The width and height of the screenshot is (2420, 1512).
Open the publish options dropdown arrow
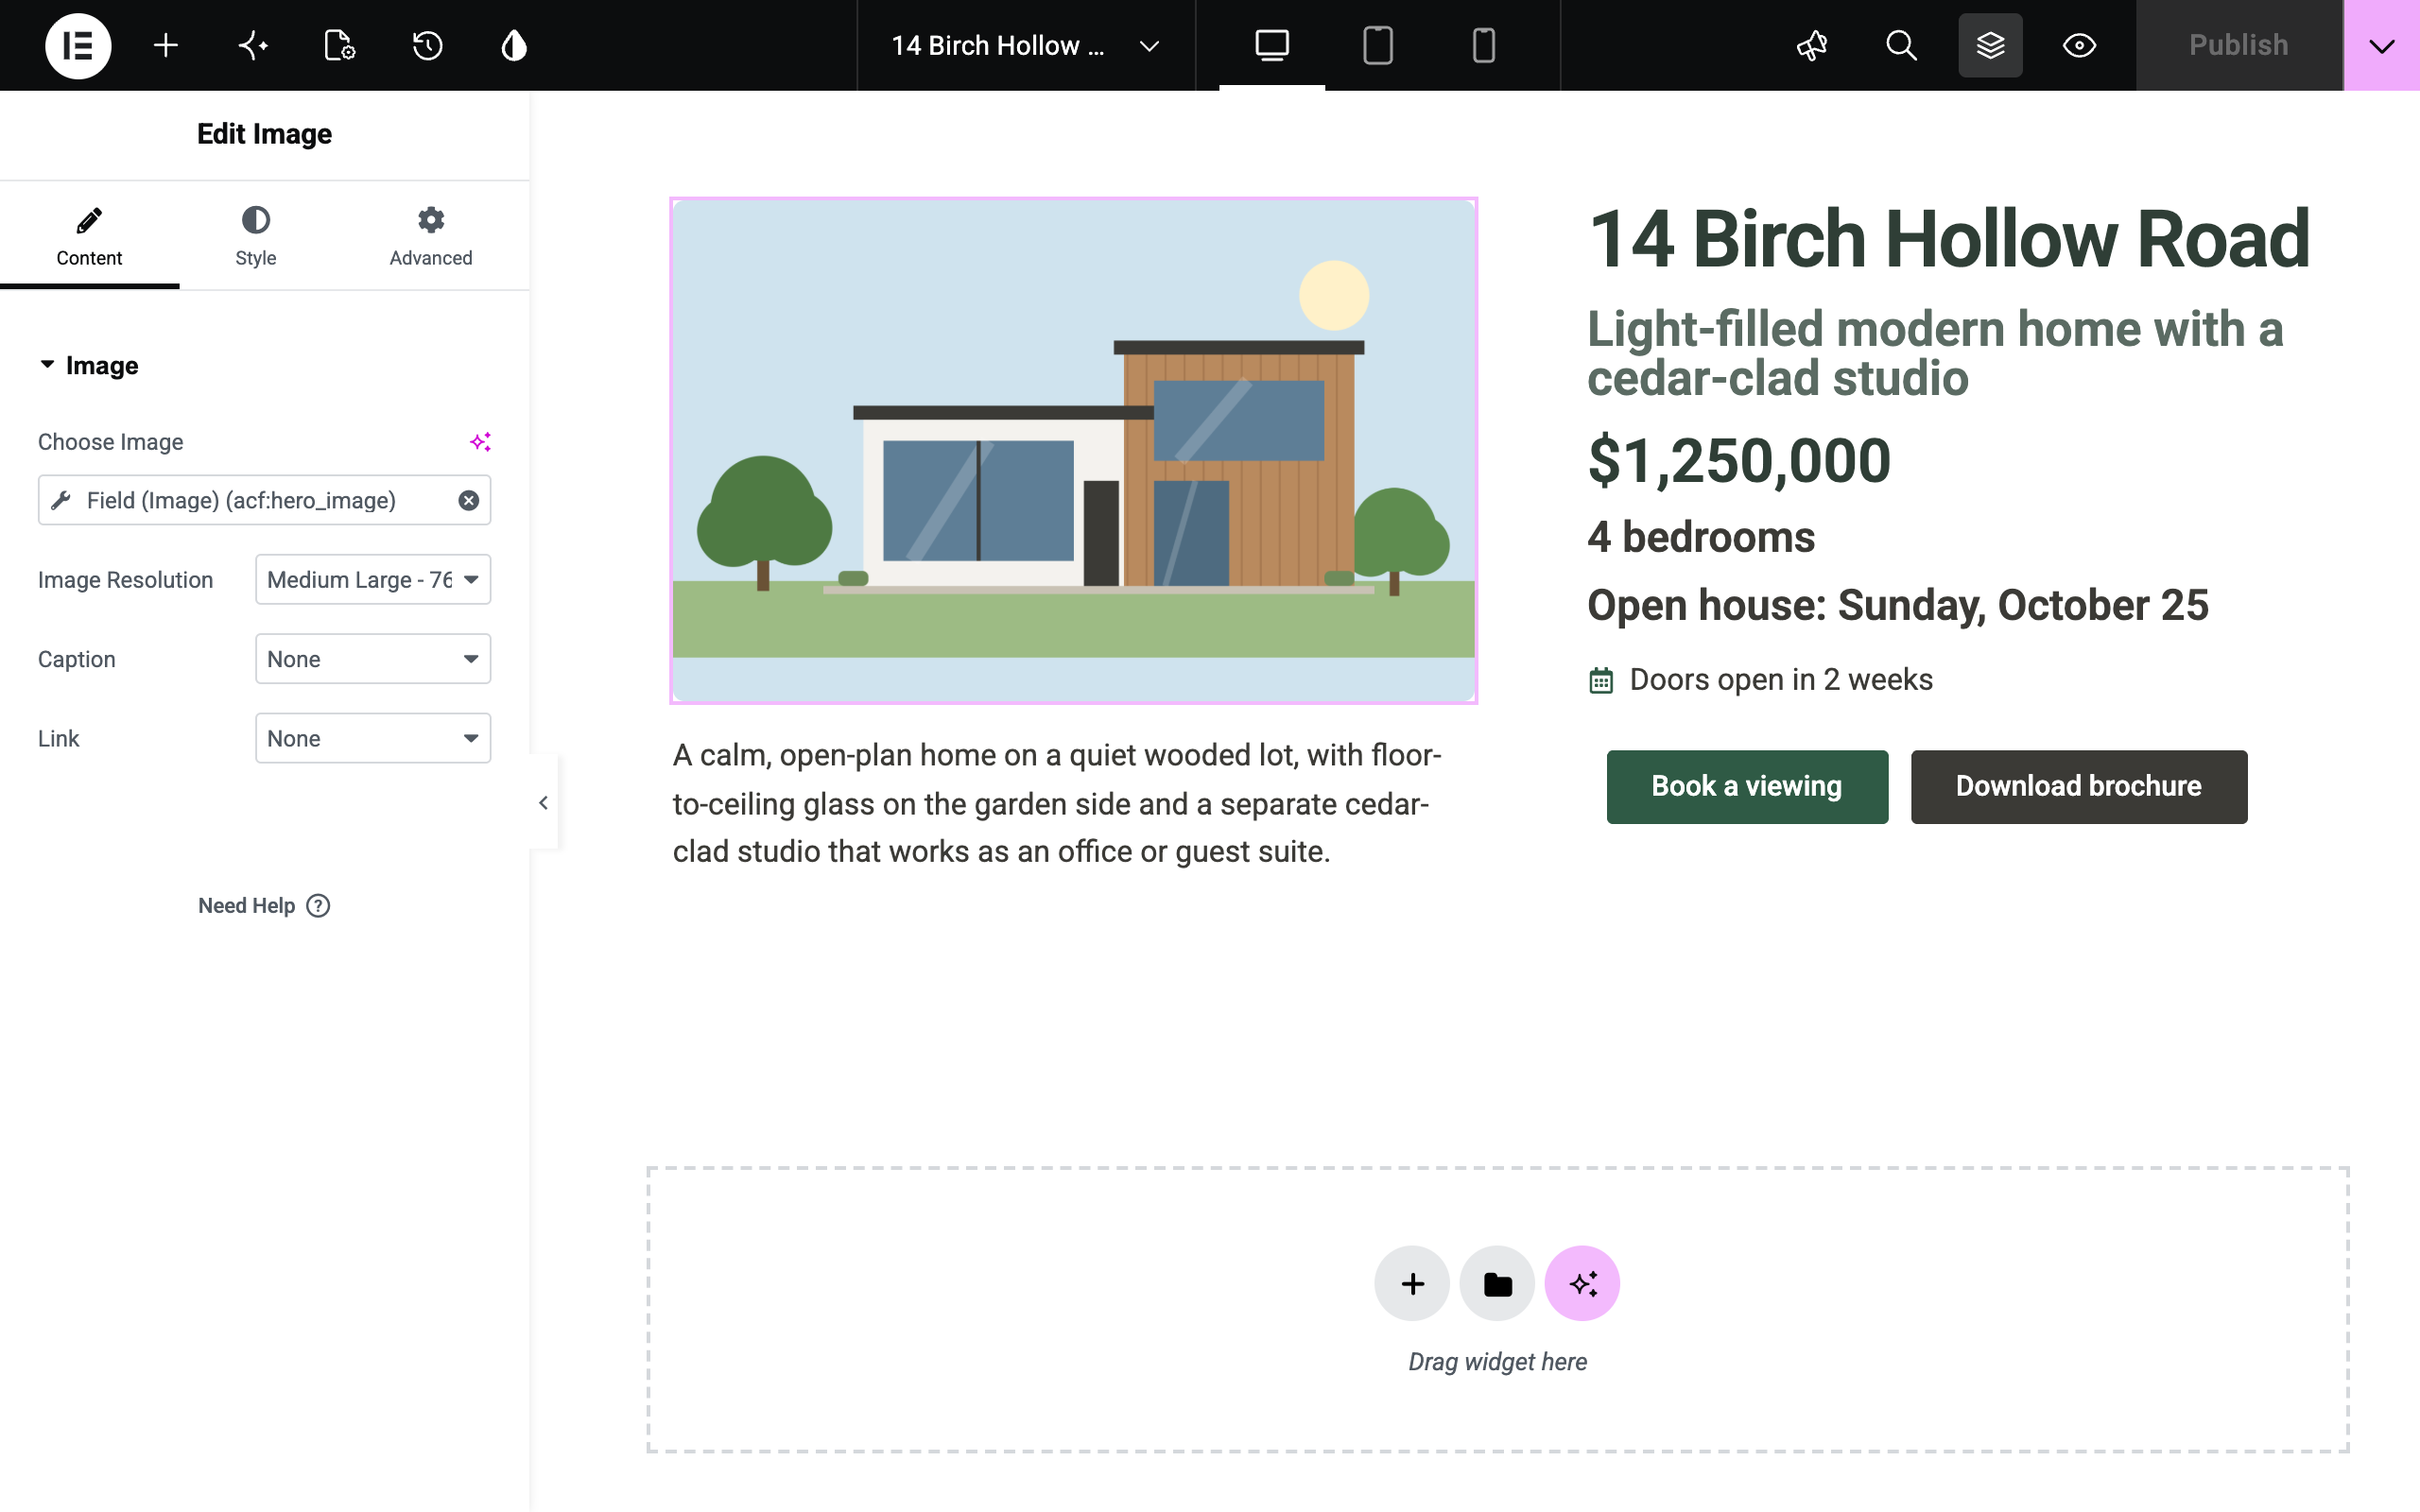[x=2382, y=45]
